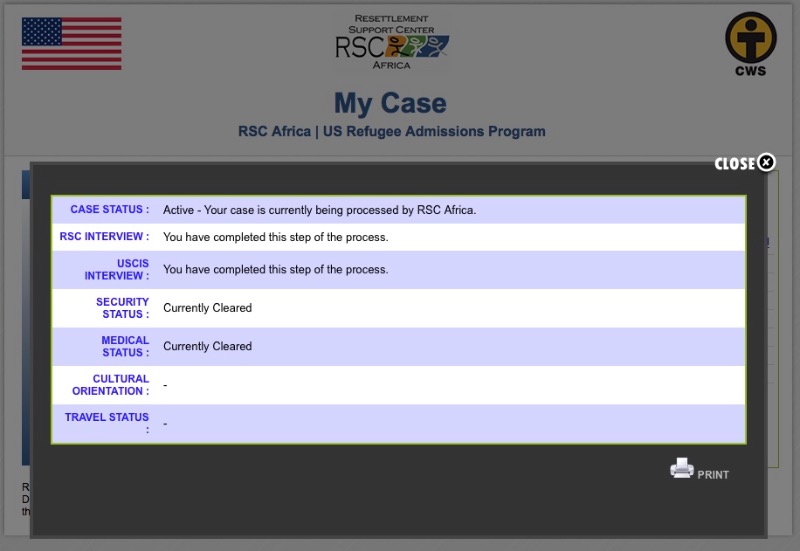Click Medical Status Currently Cleared value
The image size is (800, 551).
208,346
